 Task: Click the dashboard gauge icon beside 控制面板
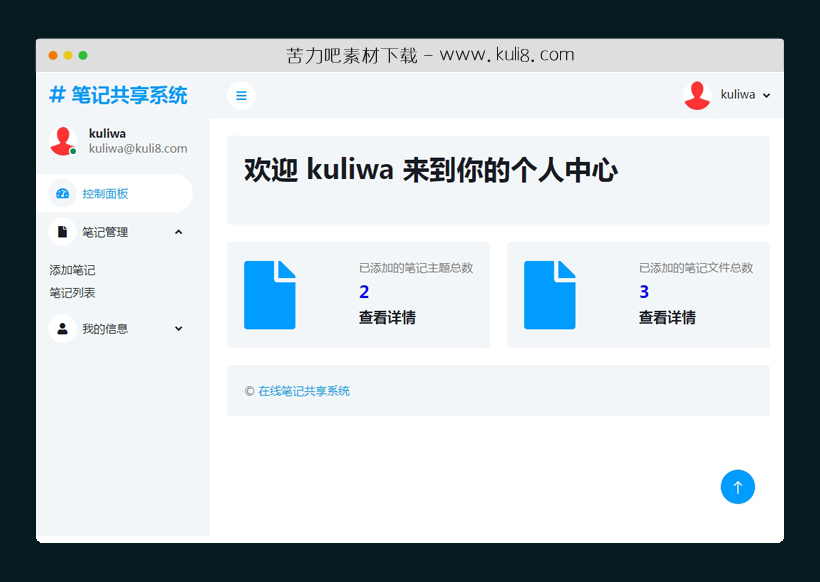click(x=63, y=192)
